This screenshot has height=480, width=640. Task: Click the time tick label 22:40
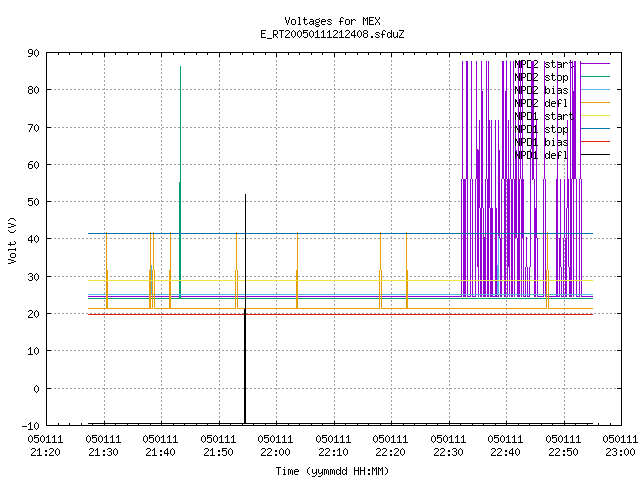point(506,453)
